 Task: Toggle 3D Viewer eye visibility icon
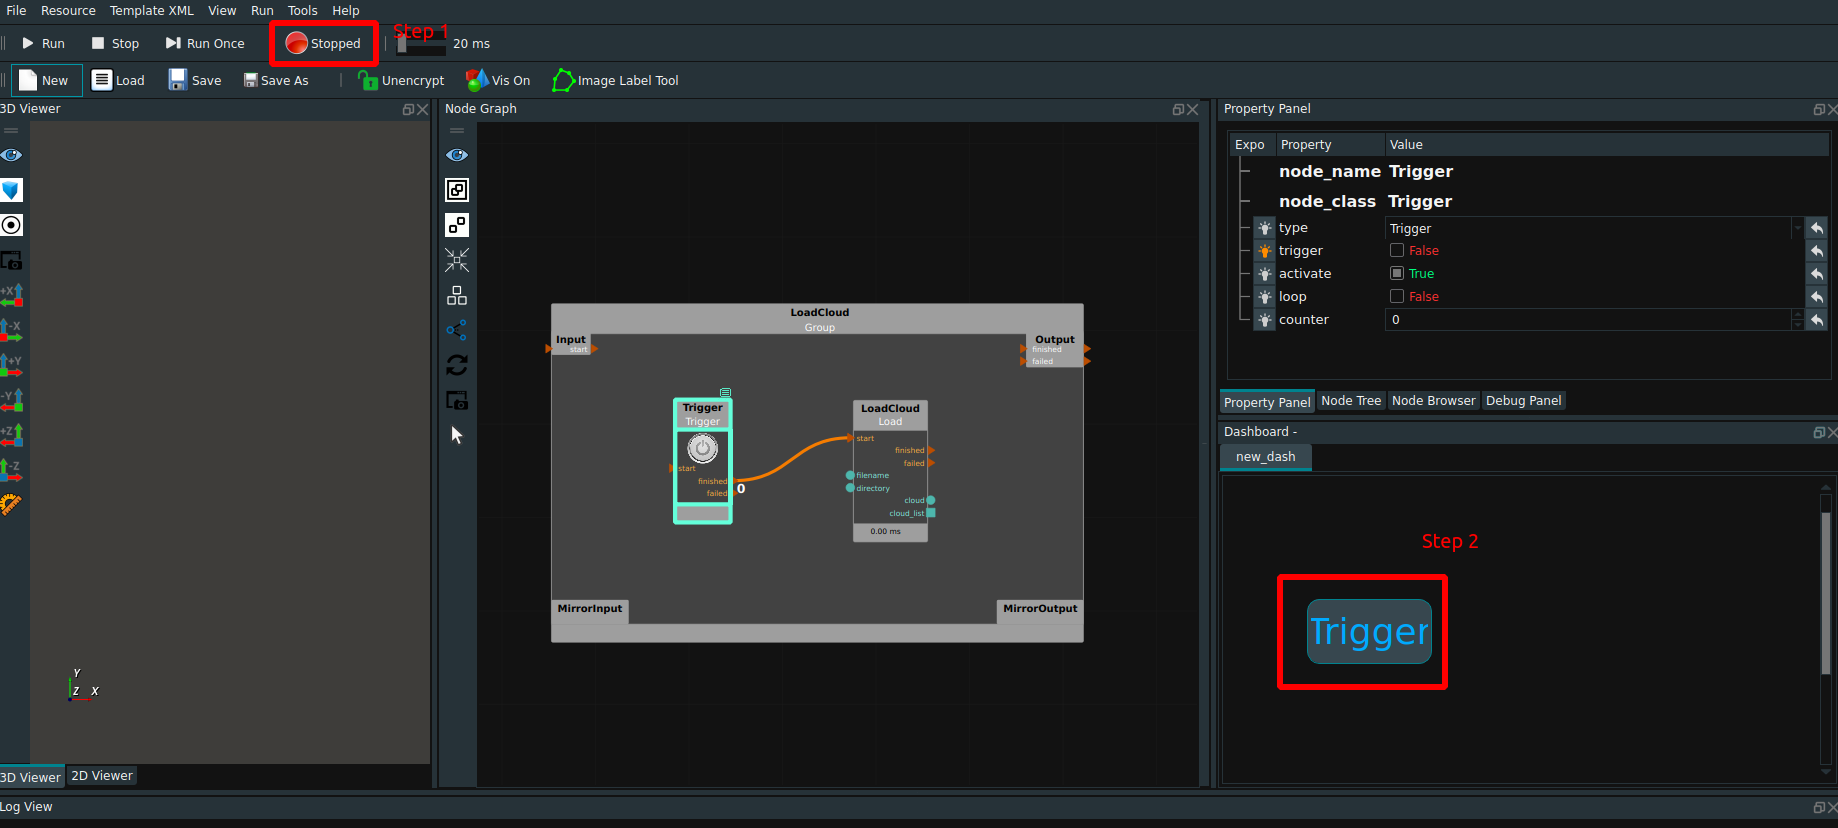coord(11,155)
